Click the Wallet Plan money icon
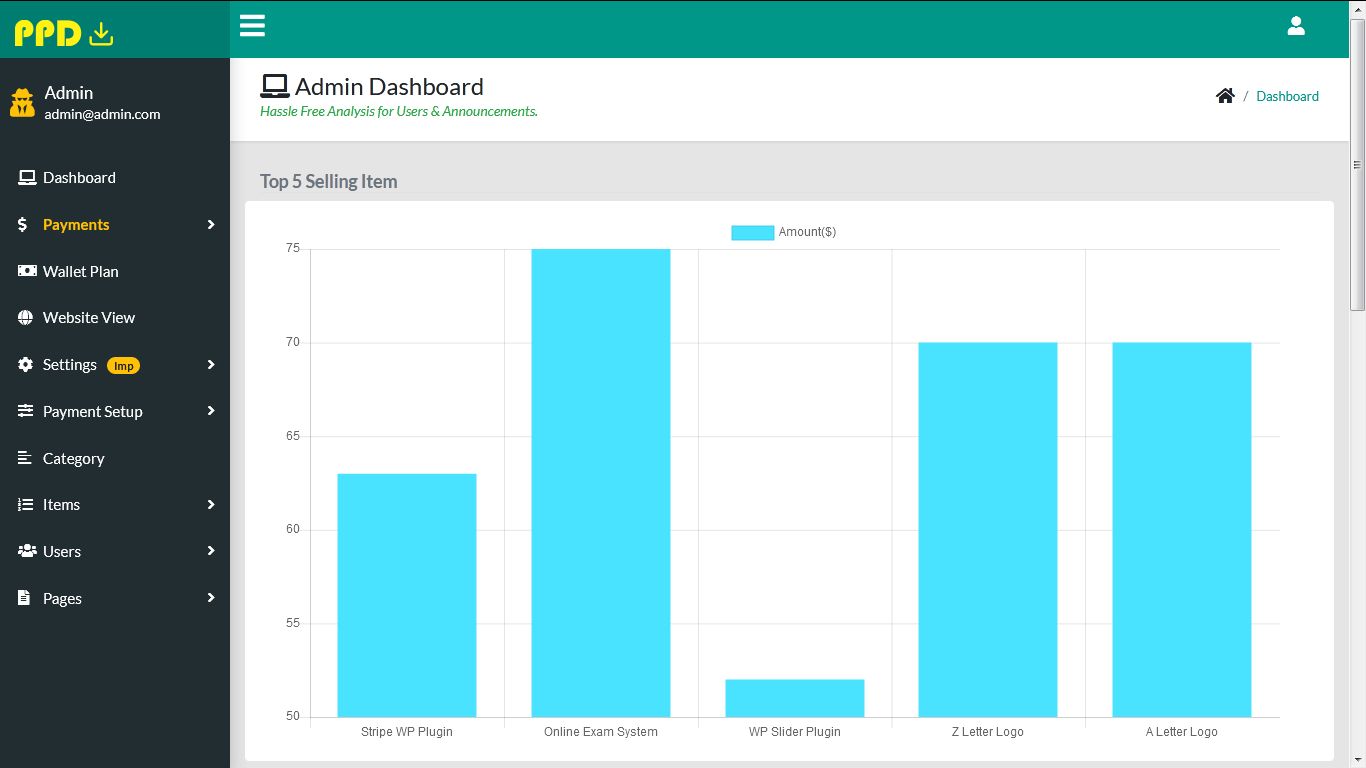This screenshot has height=768, width=1366. (27, 271)
